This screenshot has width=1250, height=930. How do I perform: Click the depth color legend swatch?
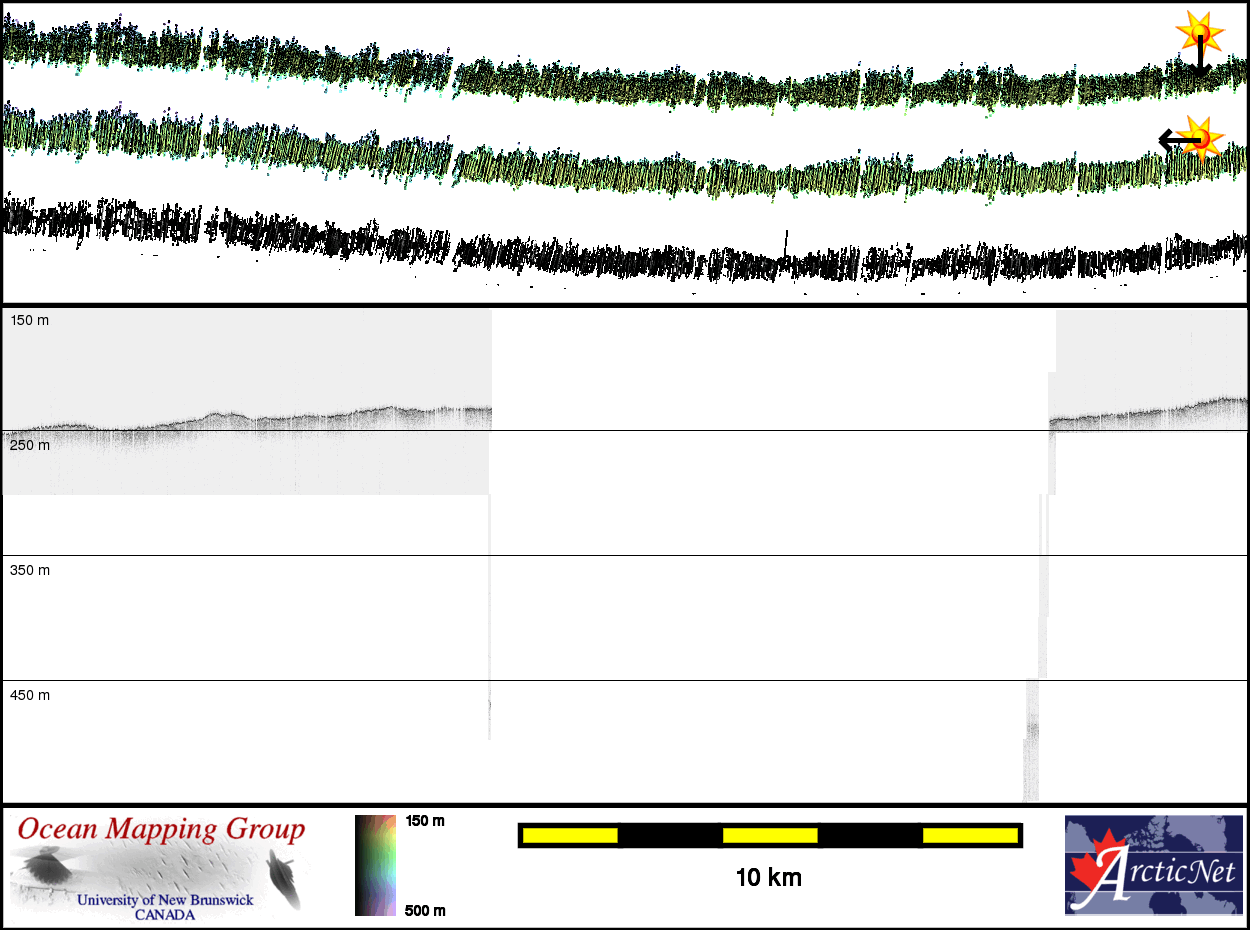point(375,865)
